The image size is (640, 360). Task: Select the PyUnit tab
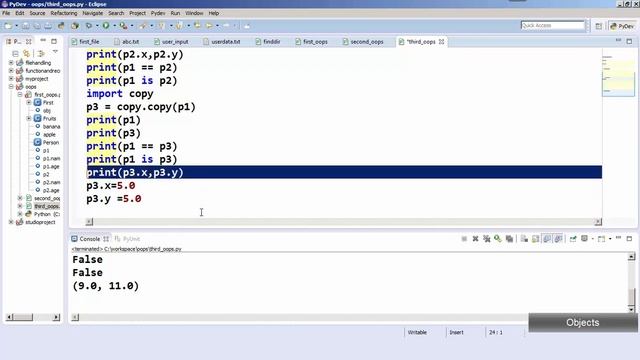point(127,239)
